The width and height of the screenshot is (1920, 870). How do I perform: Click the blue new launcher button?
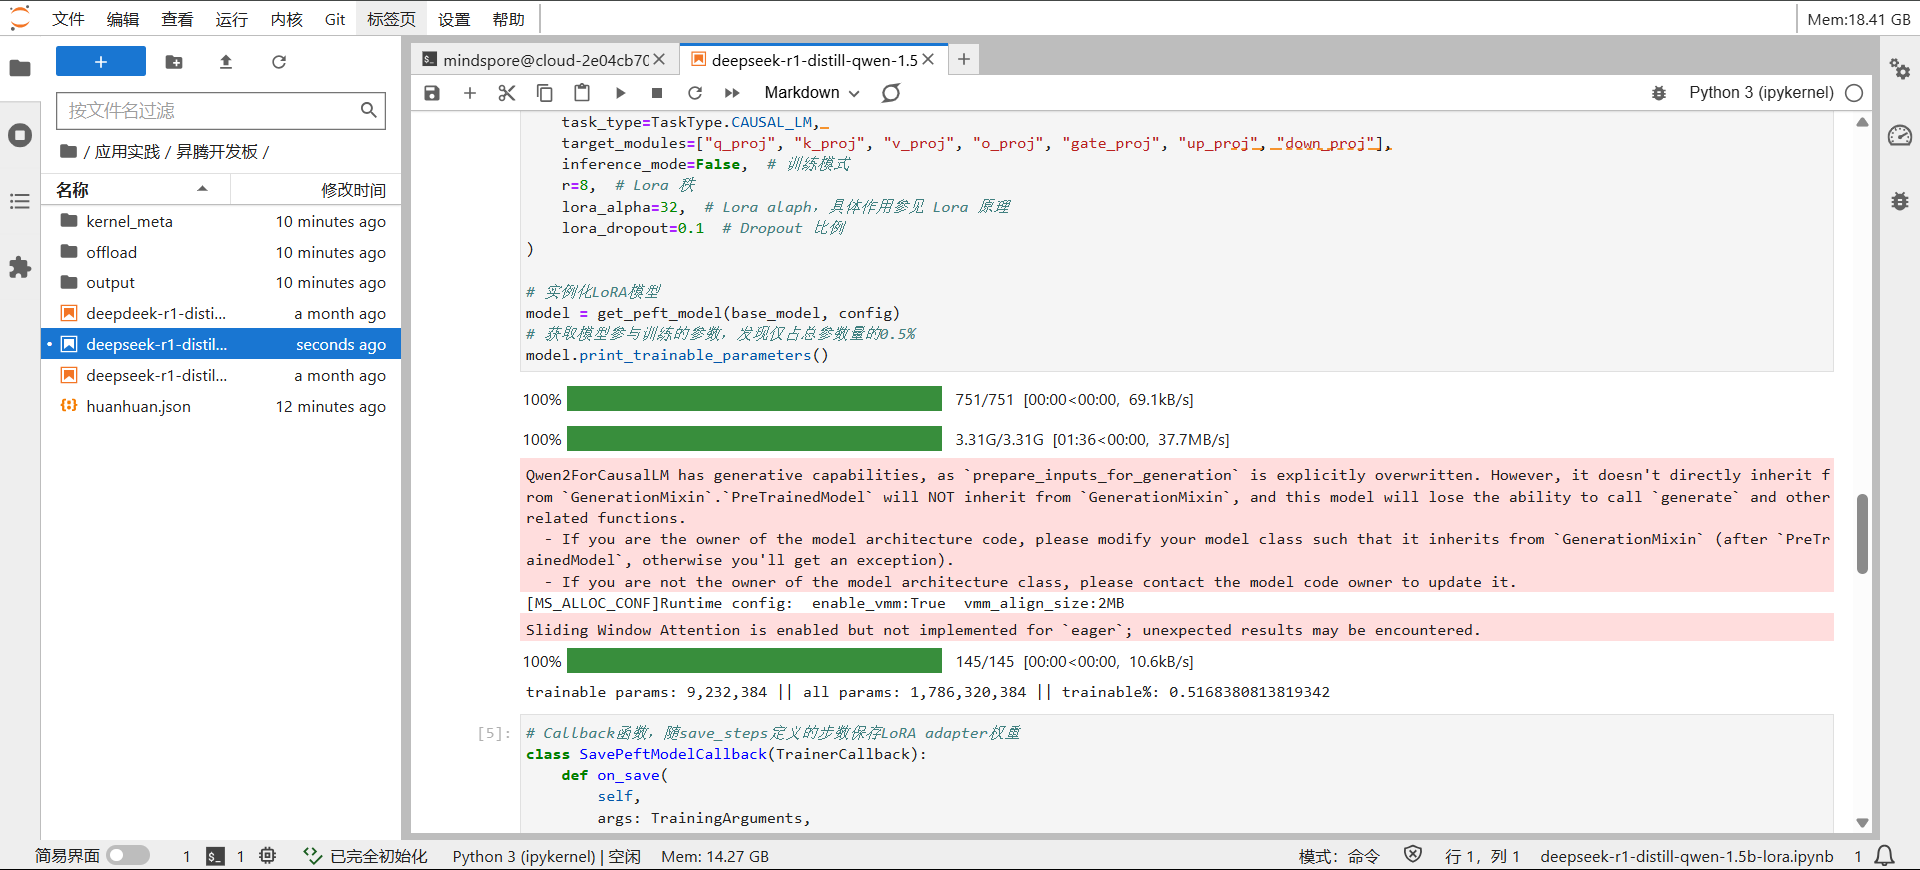point(101,62)
